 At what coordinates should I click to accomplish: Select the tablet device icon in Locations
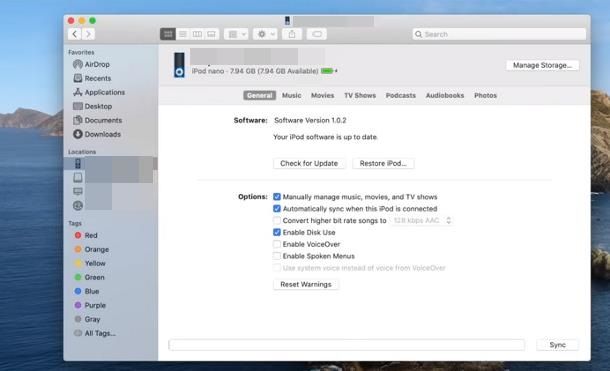(x=78, y=177)
